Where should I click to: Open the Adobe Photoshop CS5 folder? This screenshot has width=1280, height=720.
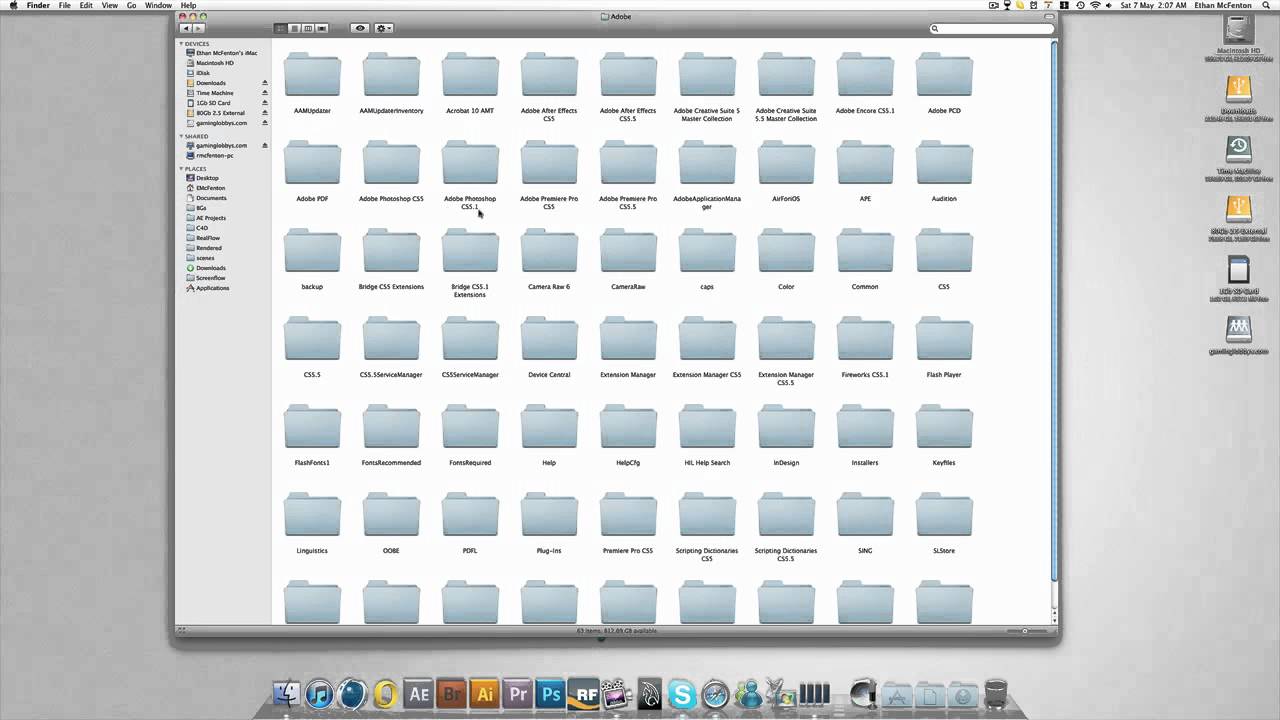click(x=391, y=163)
